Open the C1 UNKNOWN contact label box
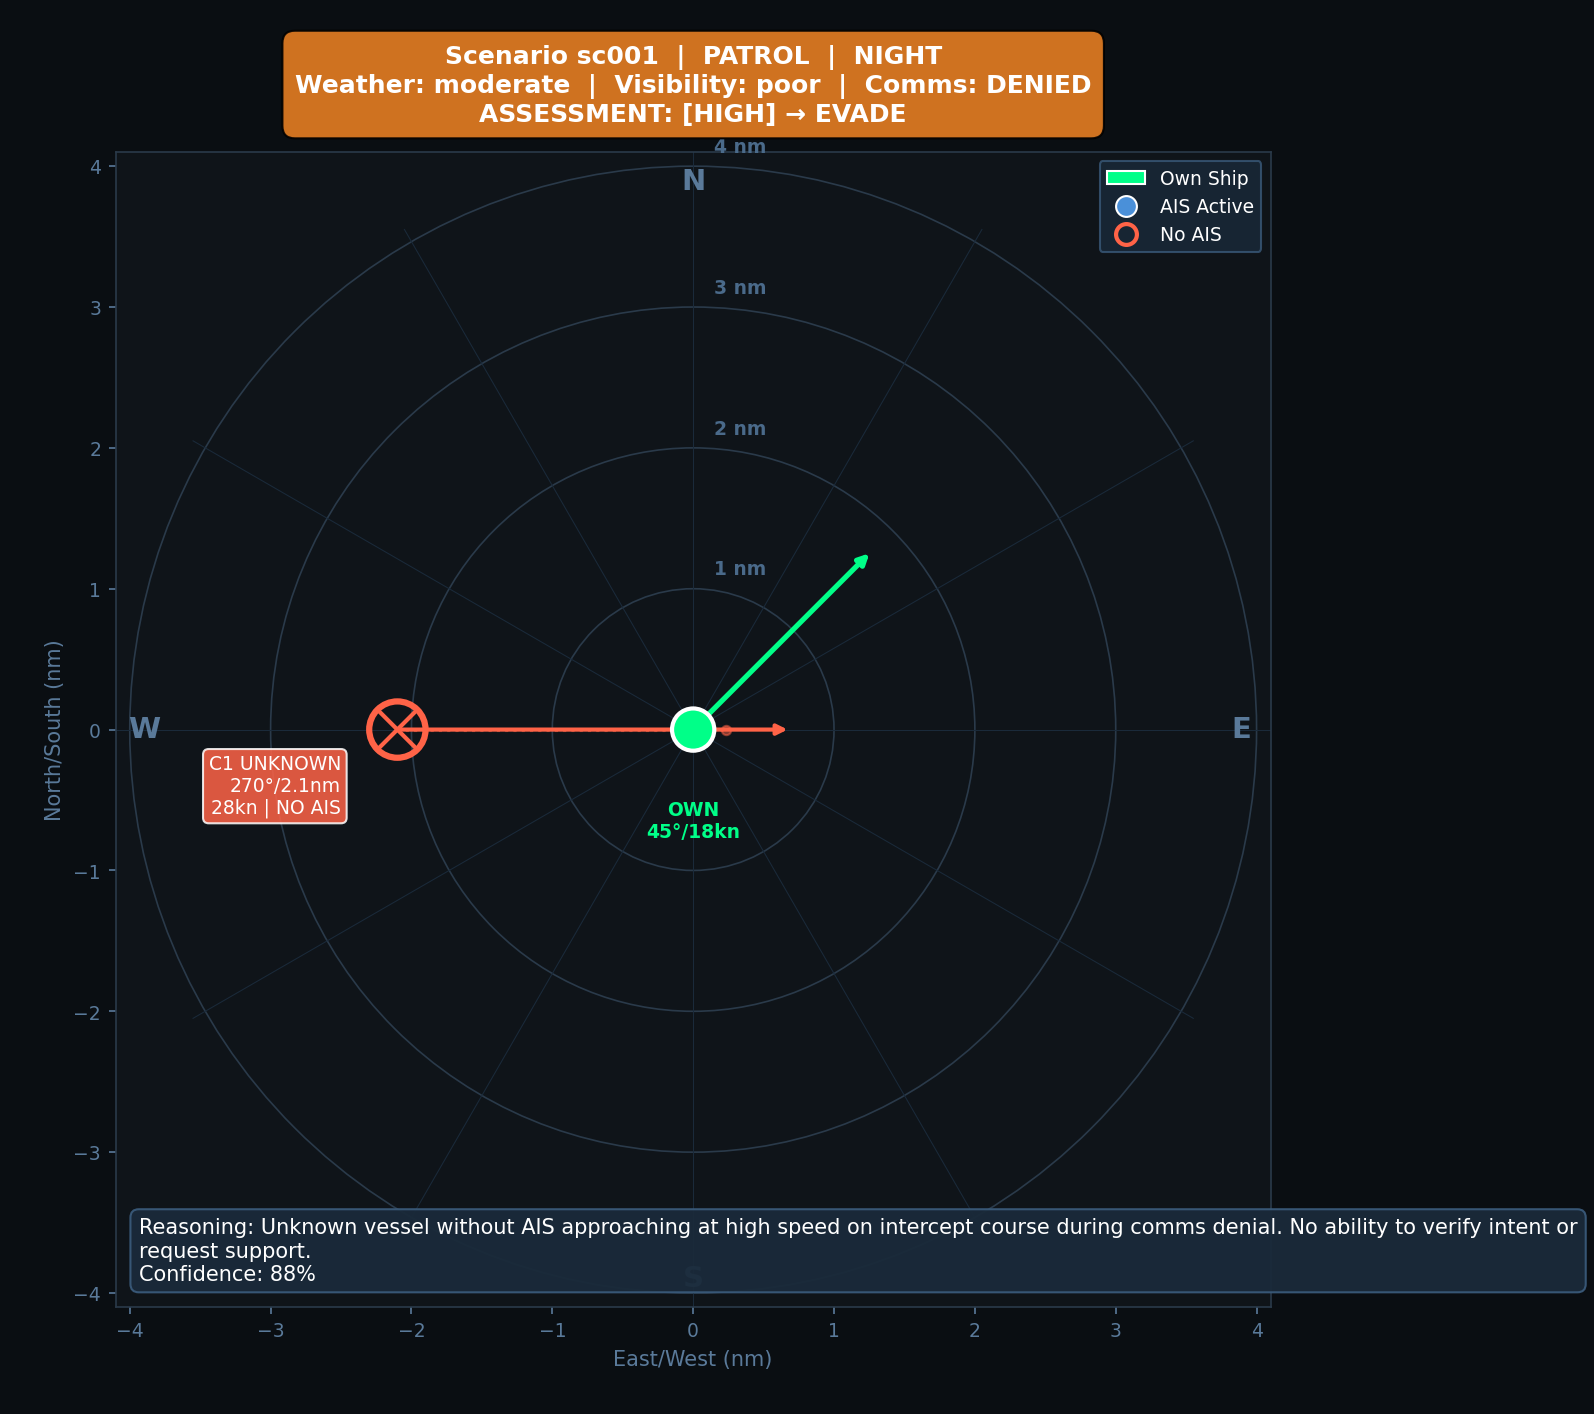The width and height of the screenshot is (1594, 1414). (275, 786)
